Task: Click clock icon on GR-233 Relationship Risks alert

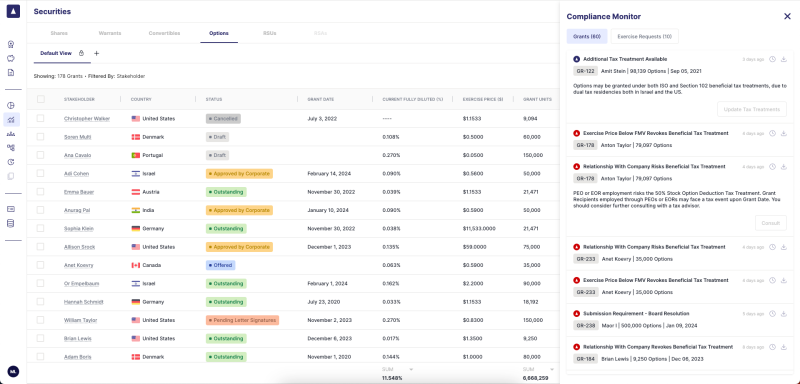Action: pos(772,247)
